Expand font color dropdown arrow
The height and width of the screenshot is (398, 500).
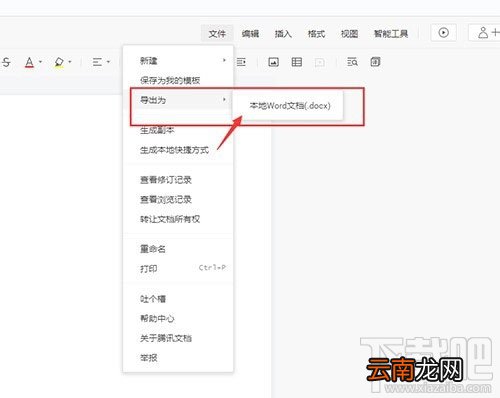point(40,62)
